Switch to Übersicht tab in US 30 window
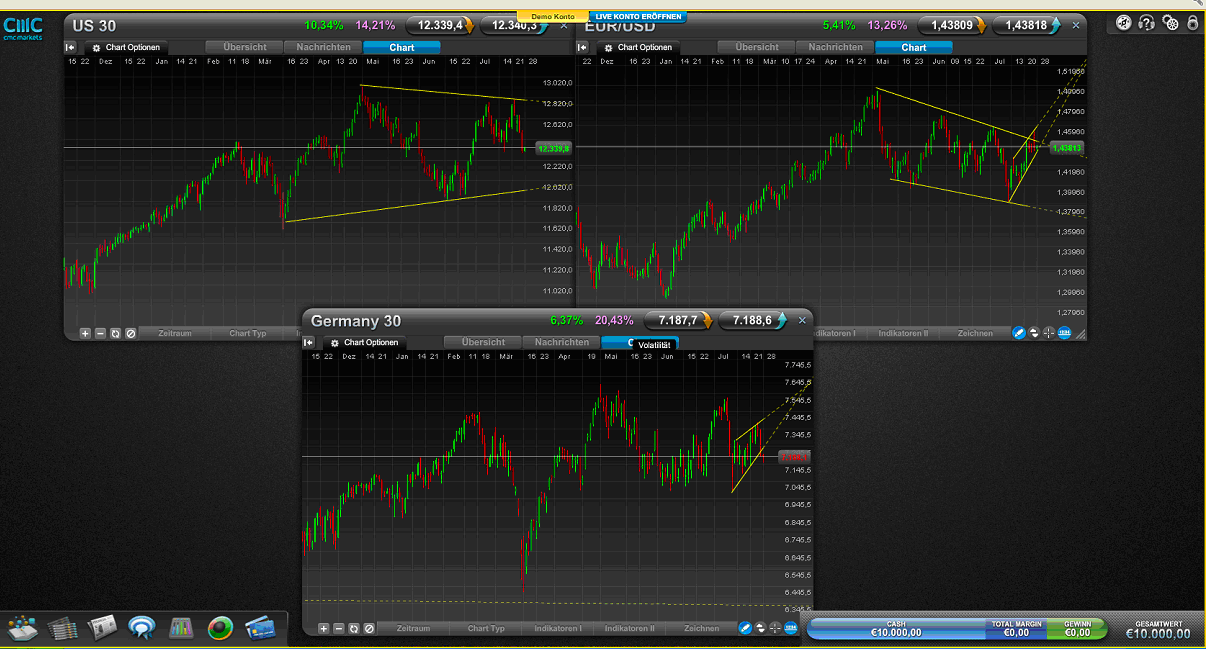 click(245, 47)
